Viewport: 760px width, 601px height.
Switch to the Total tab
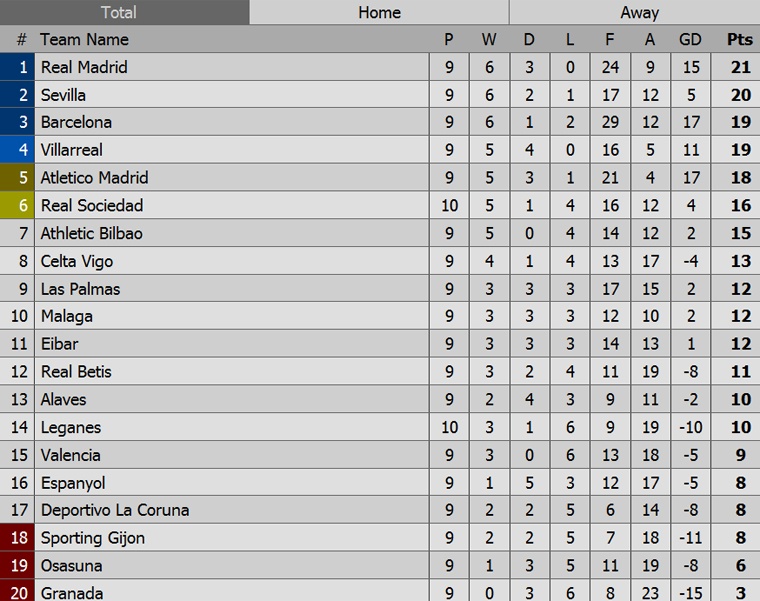[124, 12]
